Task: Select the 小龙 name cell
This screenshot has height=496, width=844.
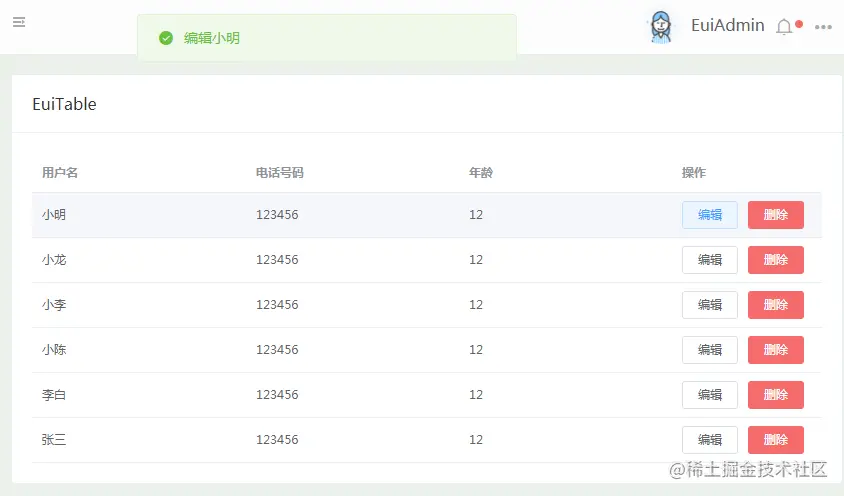Action: point(54,260)
